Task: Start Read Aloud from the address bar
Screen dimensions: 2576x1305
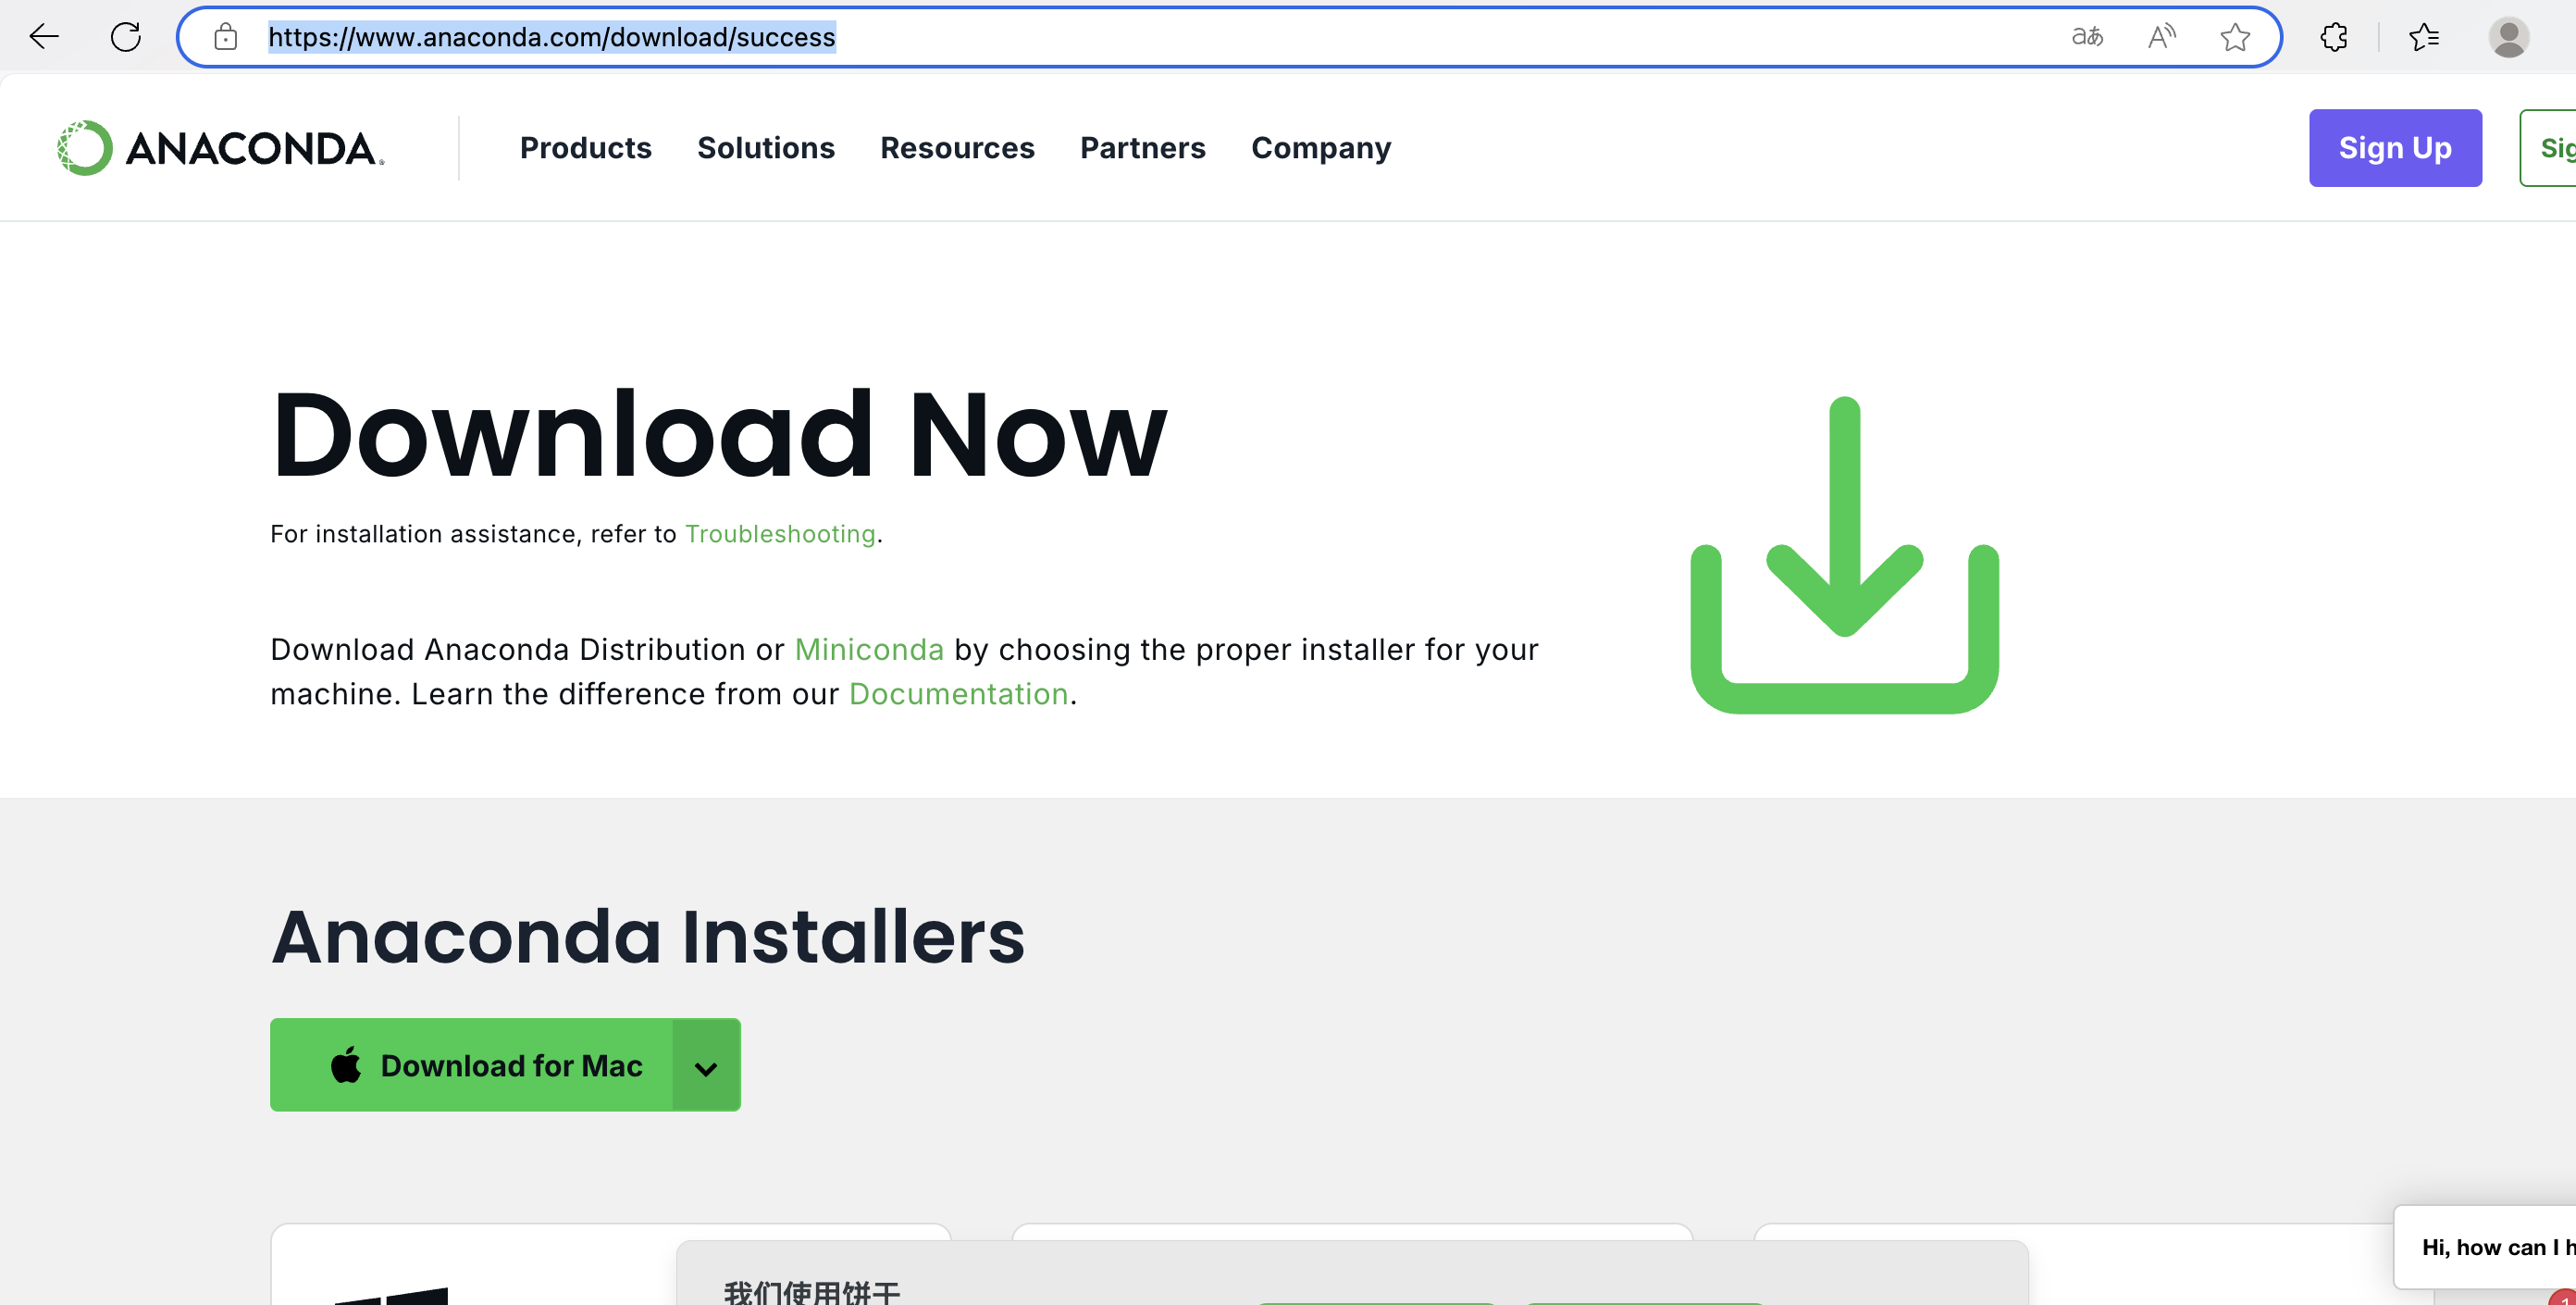Action: point(2161,37)
